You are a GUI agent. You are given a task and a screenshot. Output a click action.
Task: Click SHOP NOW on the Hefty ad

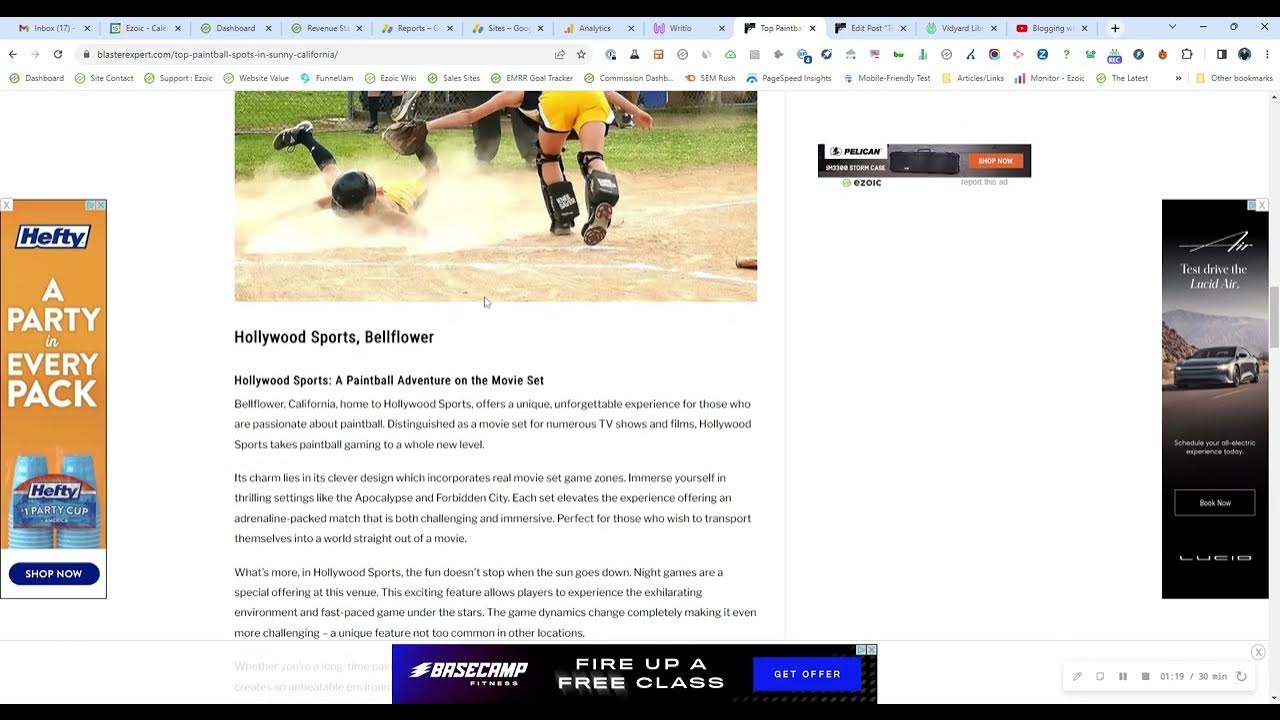pos(54,574)
